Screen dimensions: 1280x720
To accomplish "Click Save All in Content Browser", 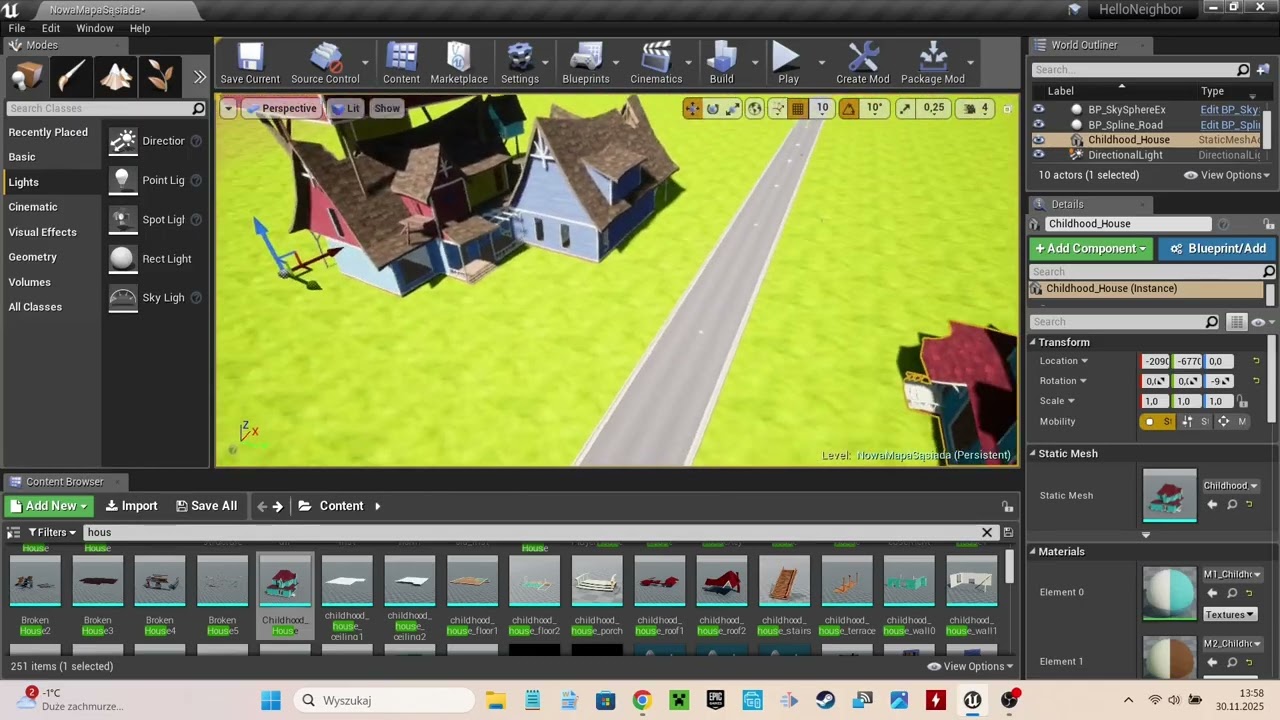I will [x=206, y=506].
